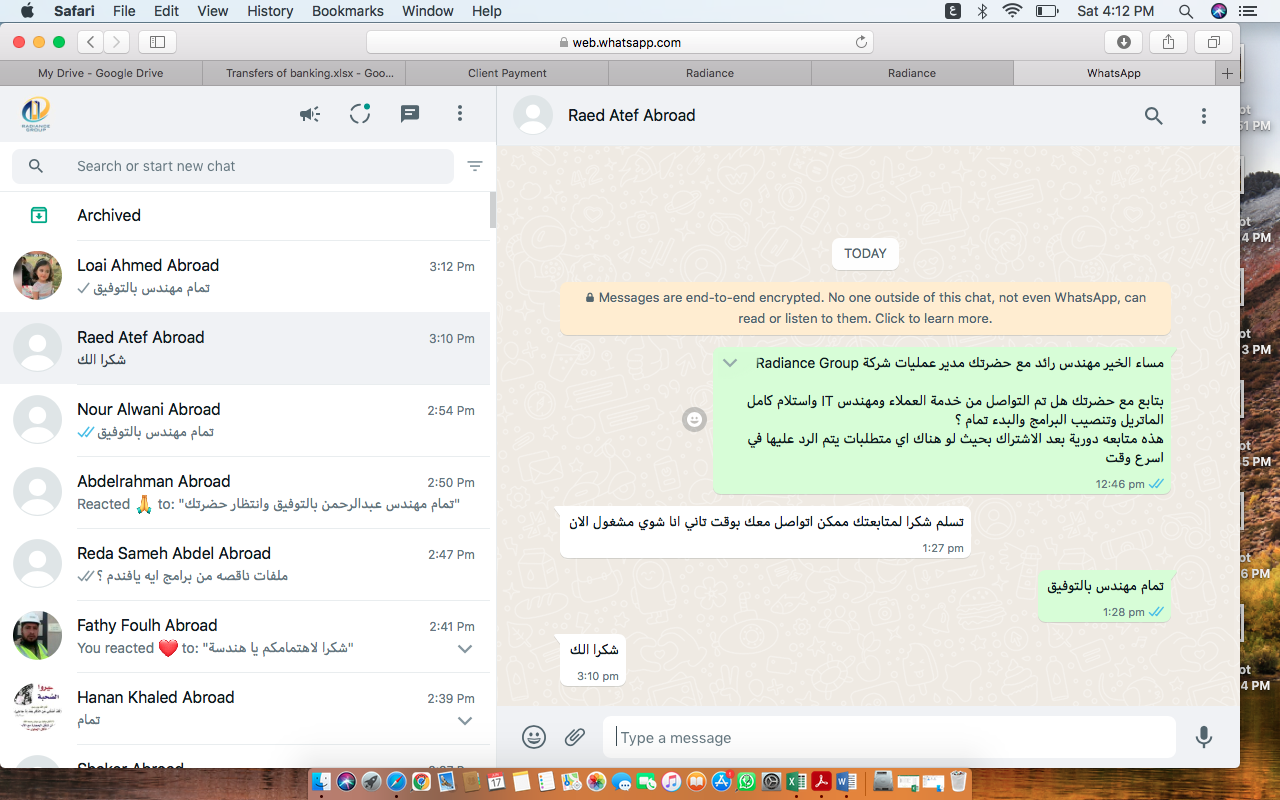Click the TODAY date label
Image resolution: width=1280 pixels, height=800 pixels.
(865, 254)
